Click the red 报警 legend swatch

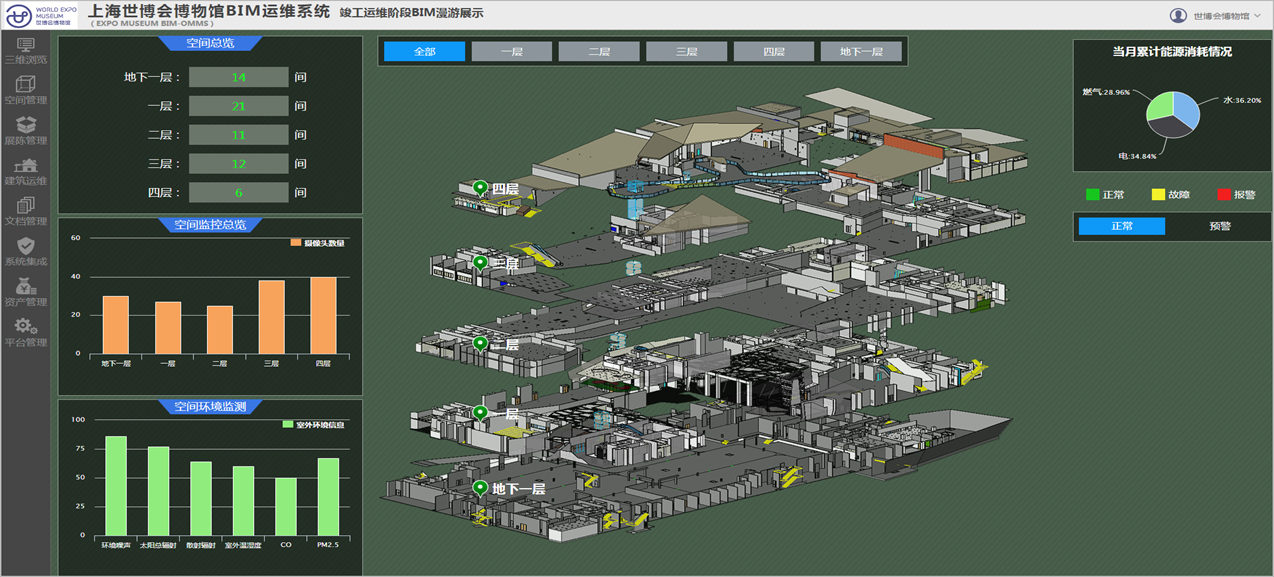(1223, 195)
